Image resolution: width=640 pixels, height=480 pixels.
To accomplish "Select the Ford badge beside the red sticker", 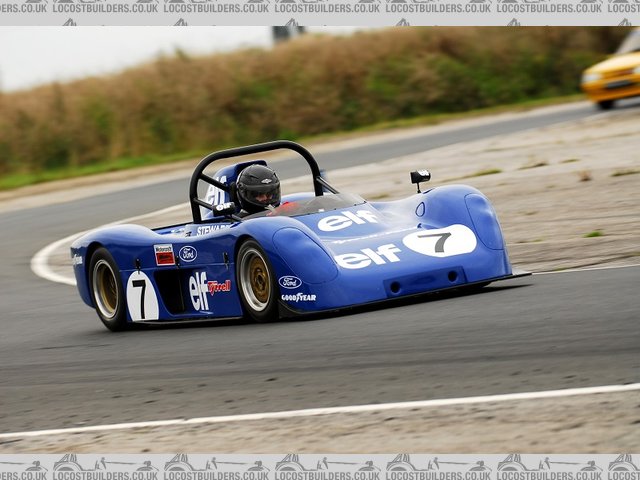I will [x=188, y=254].
